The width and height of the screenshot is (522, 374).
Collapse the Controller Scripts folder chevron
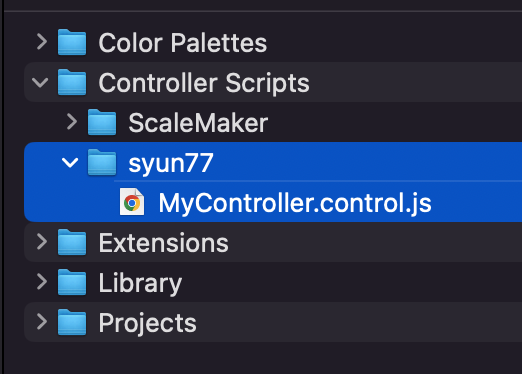[40, 82]
